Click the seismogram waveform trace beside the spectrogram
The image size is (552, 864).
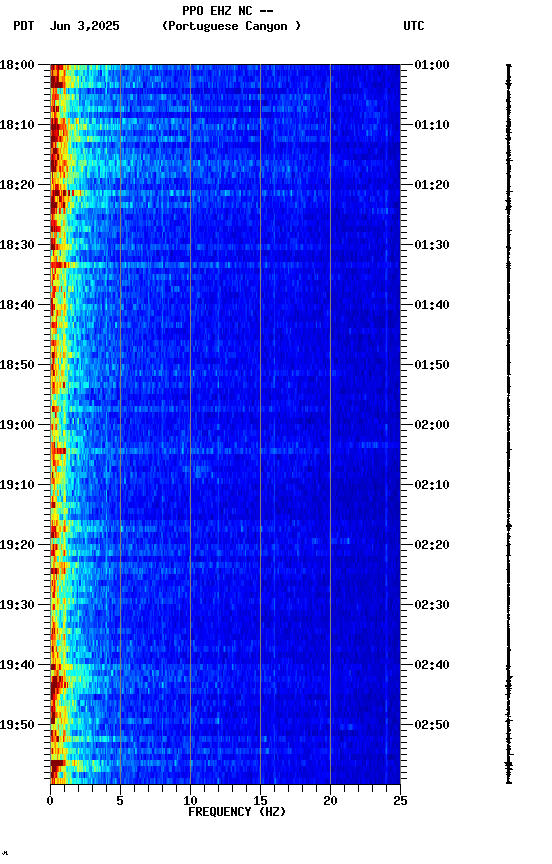(x=508, y=424)
